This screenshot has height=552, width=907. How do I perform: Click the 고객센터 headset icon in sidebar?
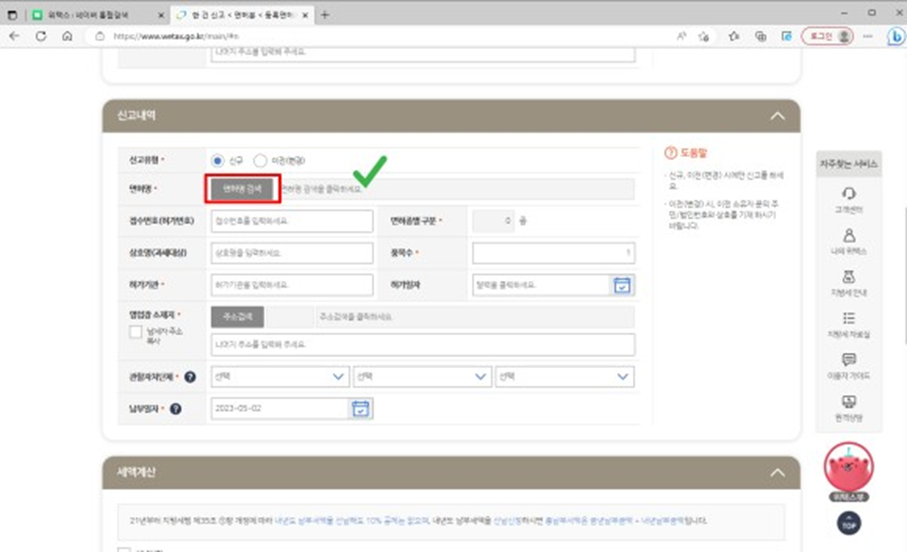tap(848, 194)
